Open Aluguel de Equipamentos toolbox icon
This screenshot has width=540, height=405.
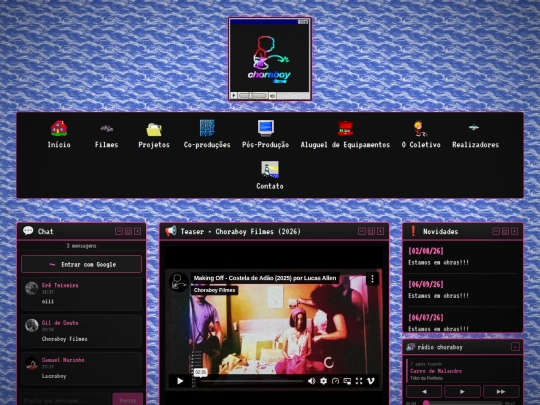coord(345,128)
